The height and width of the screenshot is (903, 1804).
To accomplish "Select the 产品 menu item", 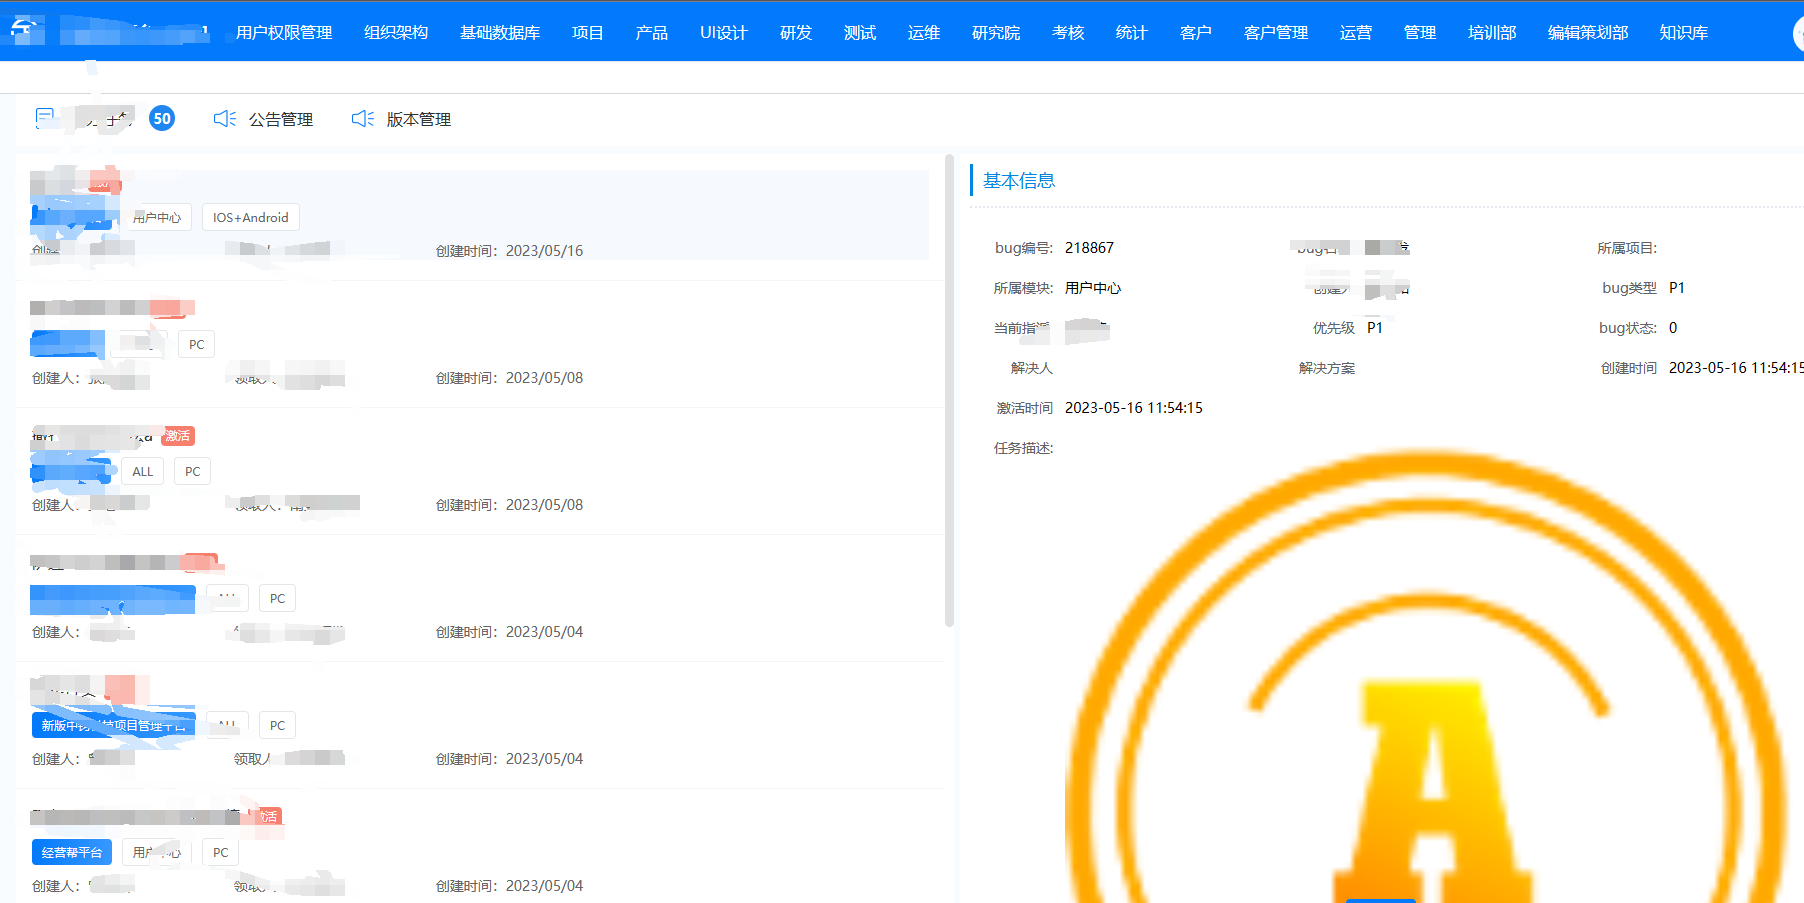I will [x=652, y=33].
